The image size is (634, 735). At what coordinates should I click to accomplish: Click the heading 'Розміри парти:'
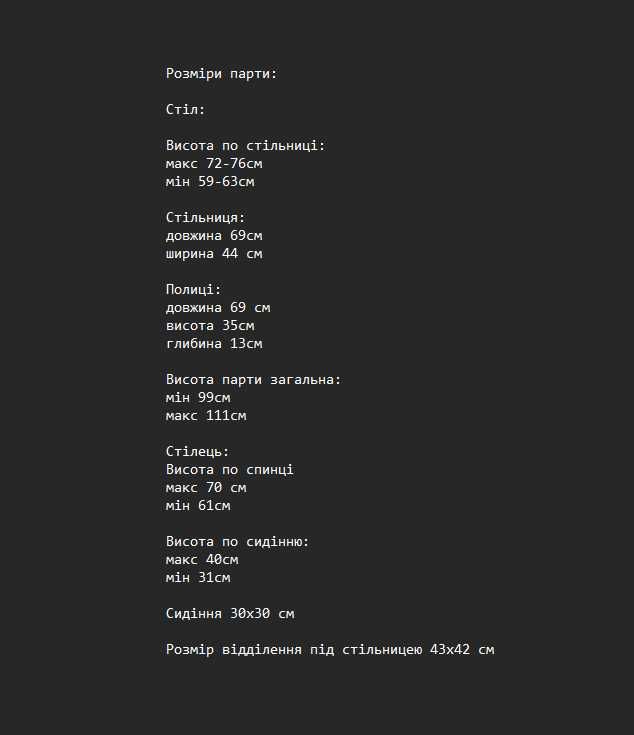coord(222,74)
